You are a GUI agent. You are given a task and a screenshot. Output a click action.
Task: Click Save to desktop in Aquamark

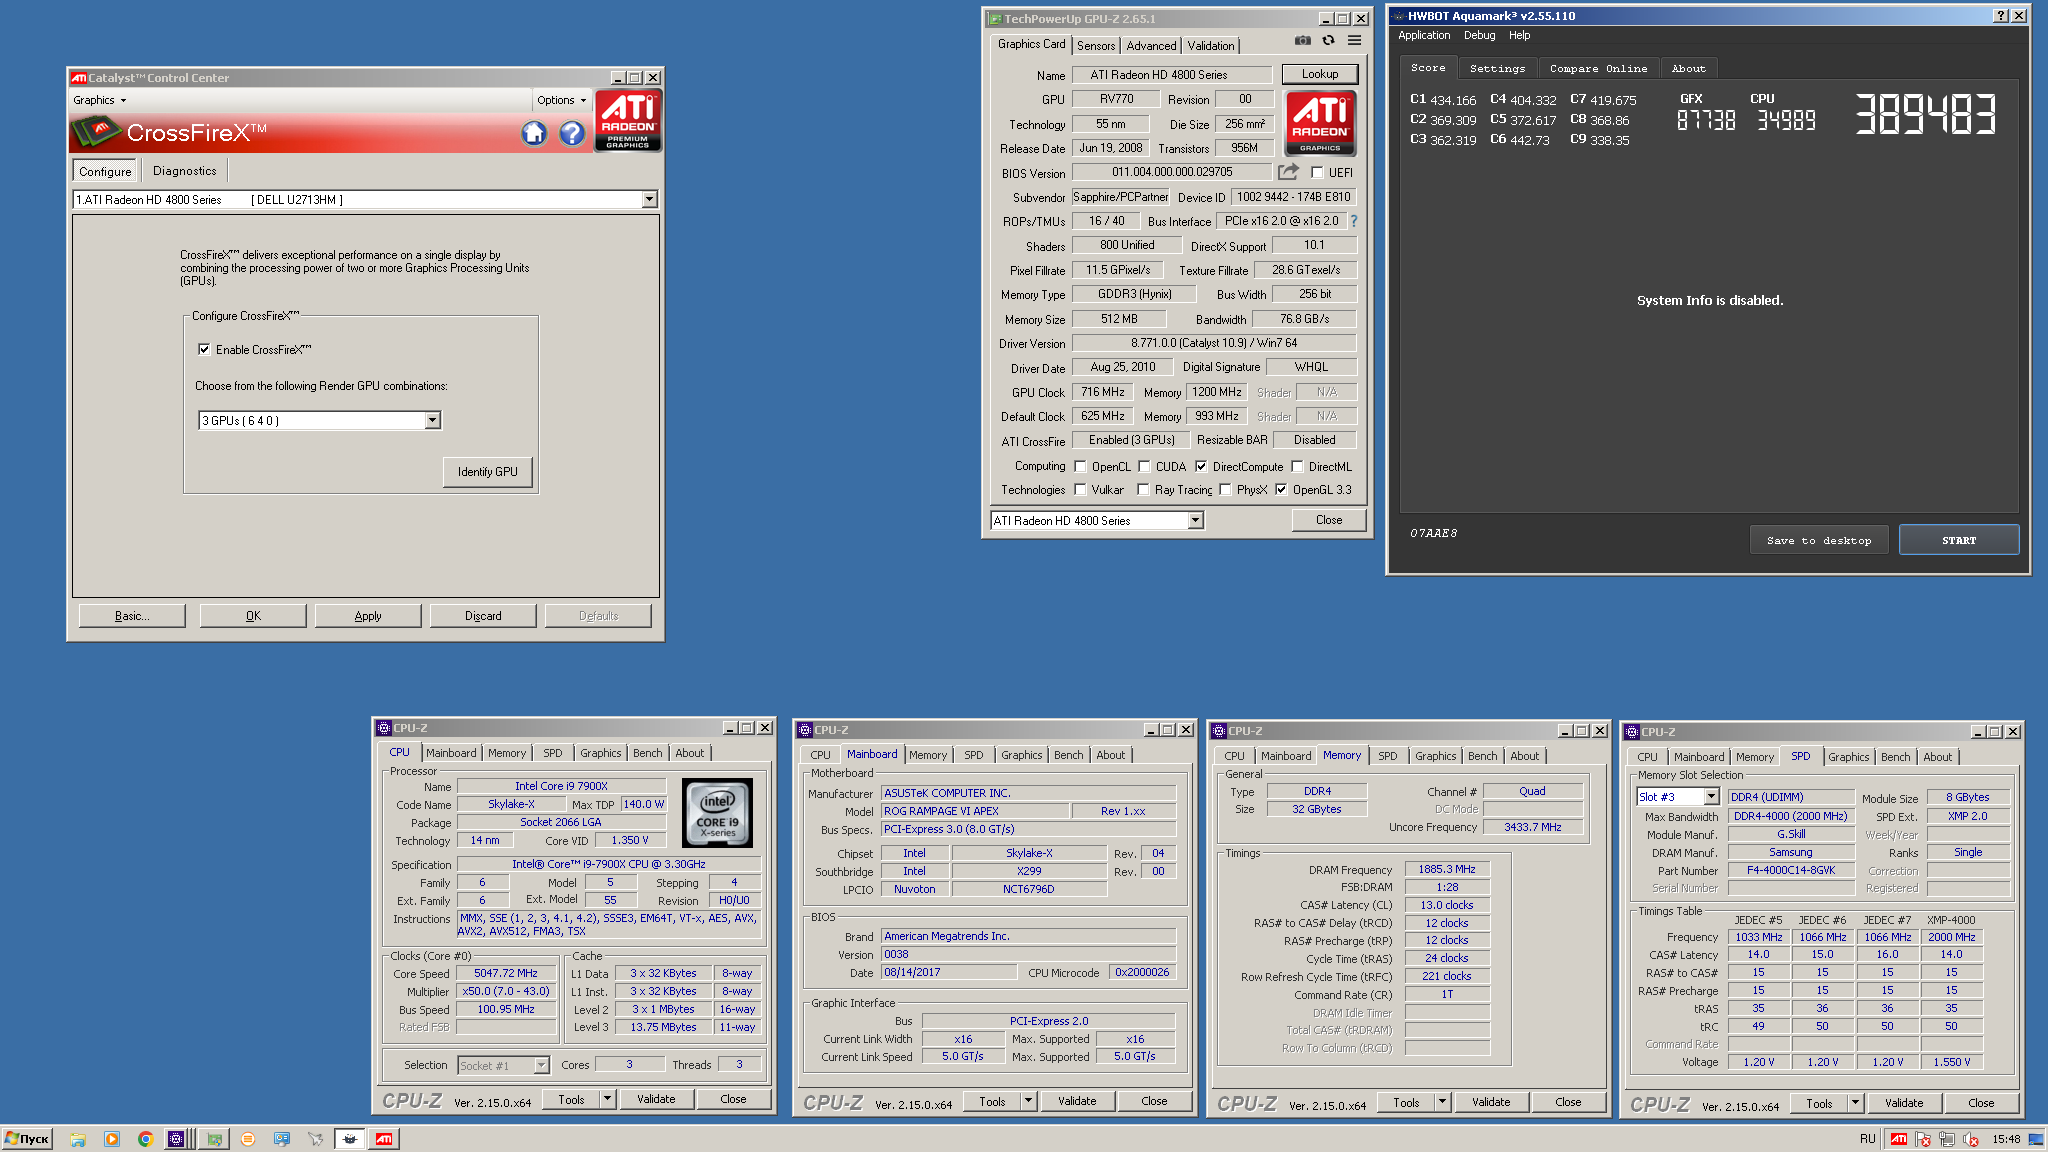[x=1819, y=540]
